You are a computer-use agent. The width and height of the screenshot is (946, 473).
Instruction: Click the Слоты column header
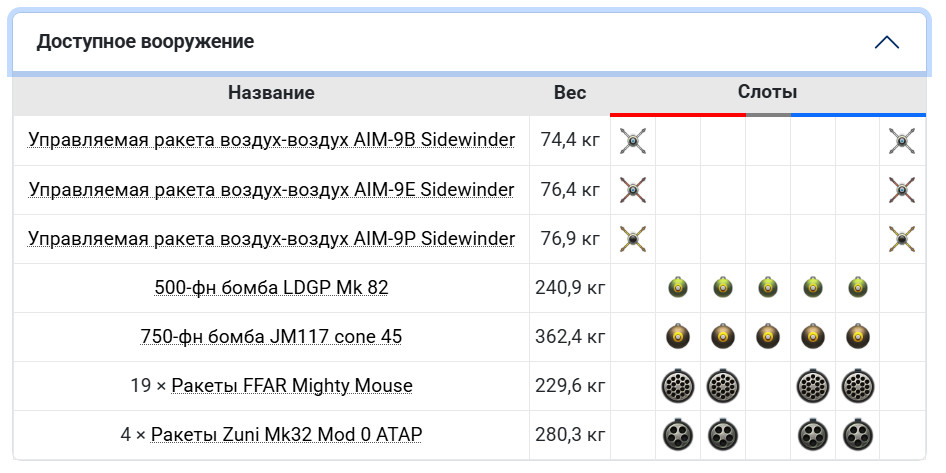pyautogui.click(x=767, y=92)
